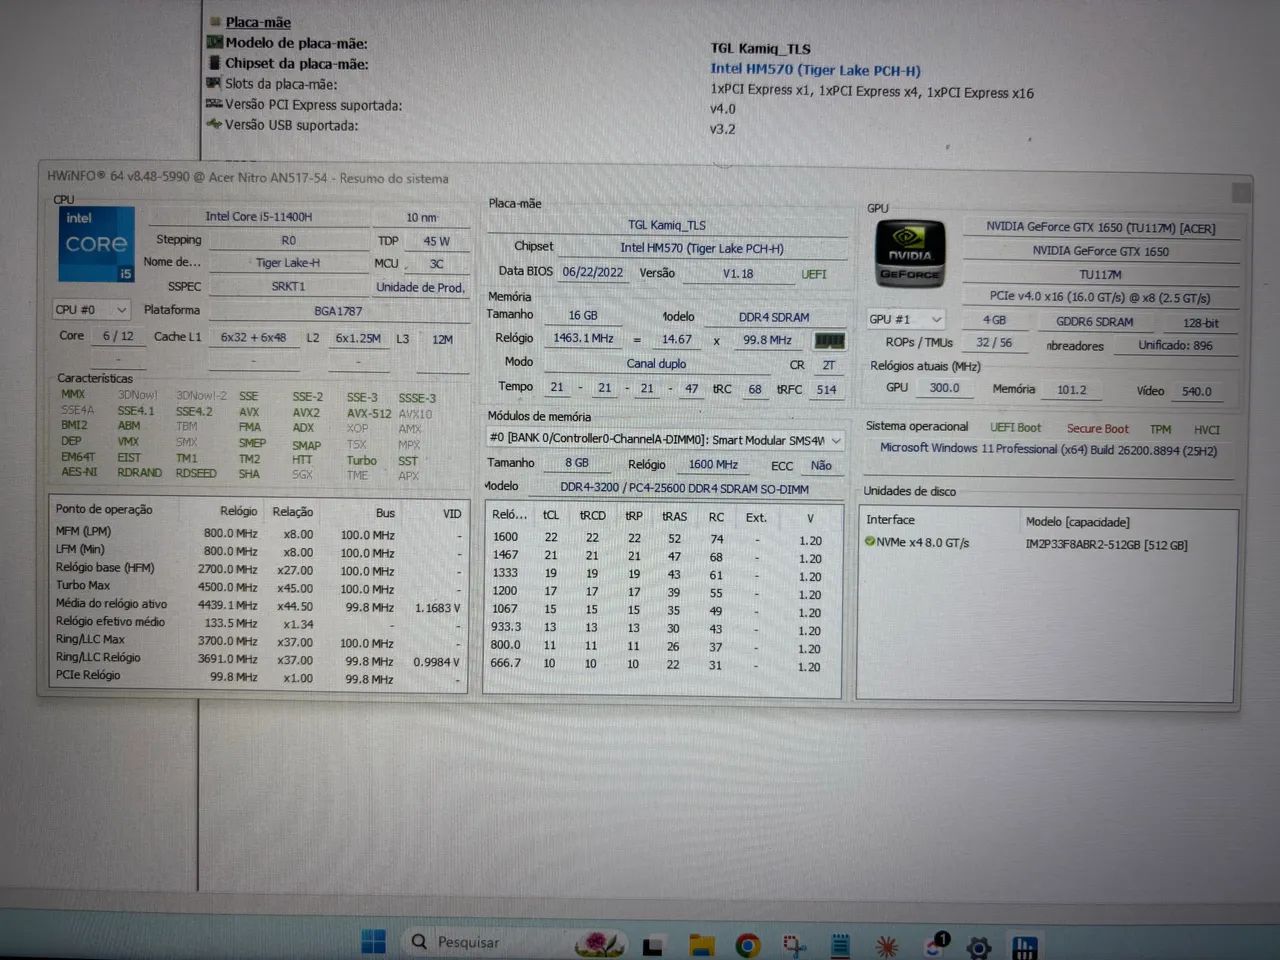1280x960 pixels.
Task: Click NVIDIA GeForce GTX 1650 (TU117M) [ACER]
Action: pos(1100,228)
